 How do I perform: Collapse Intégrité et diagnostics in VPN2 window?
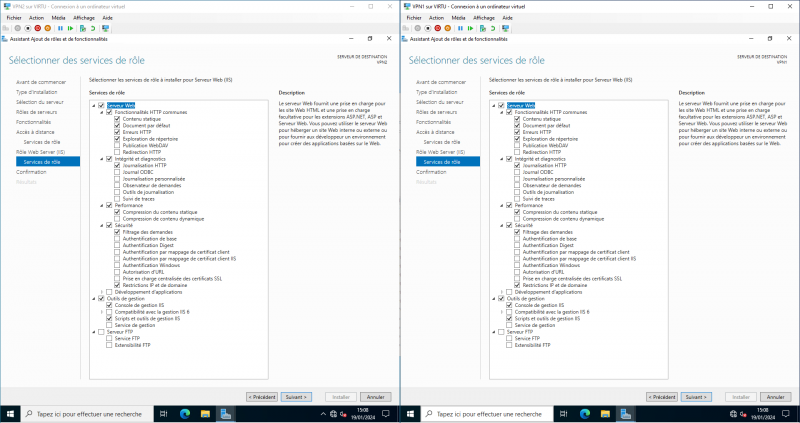point(102,159)
